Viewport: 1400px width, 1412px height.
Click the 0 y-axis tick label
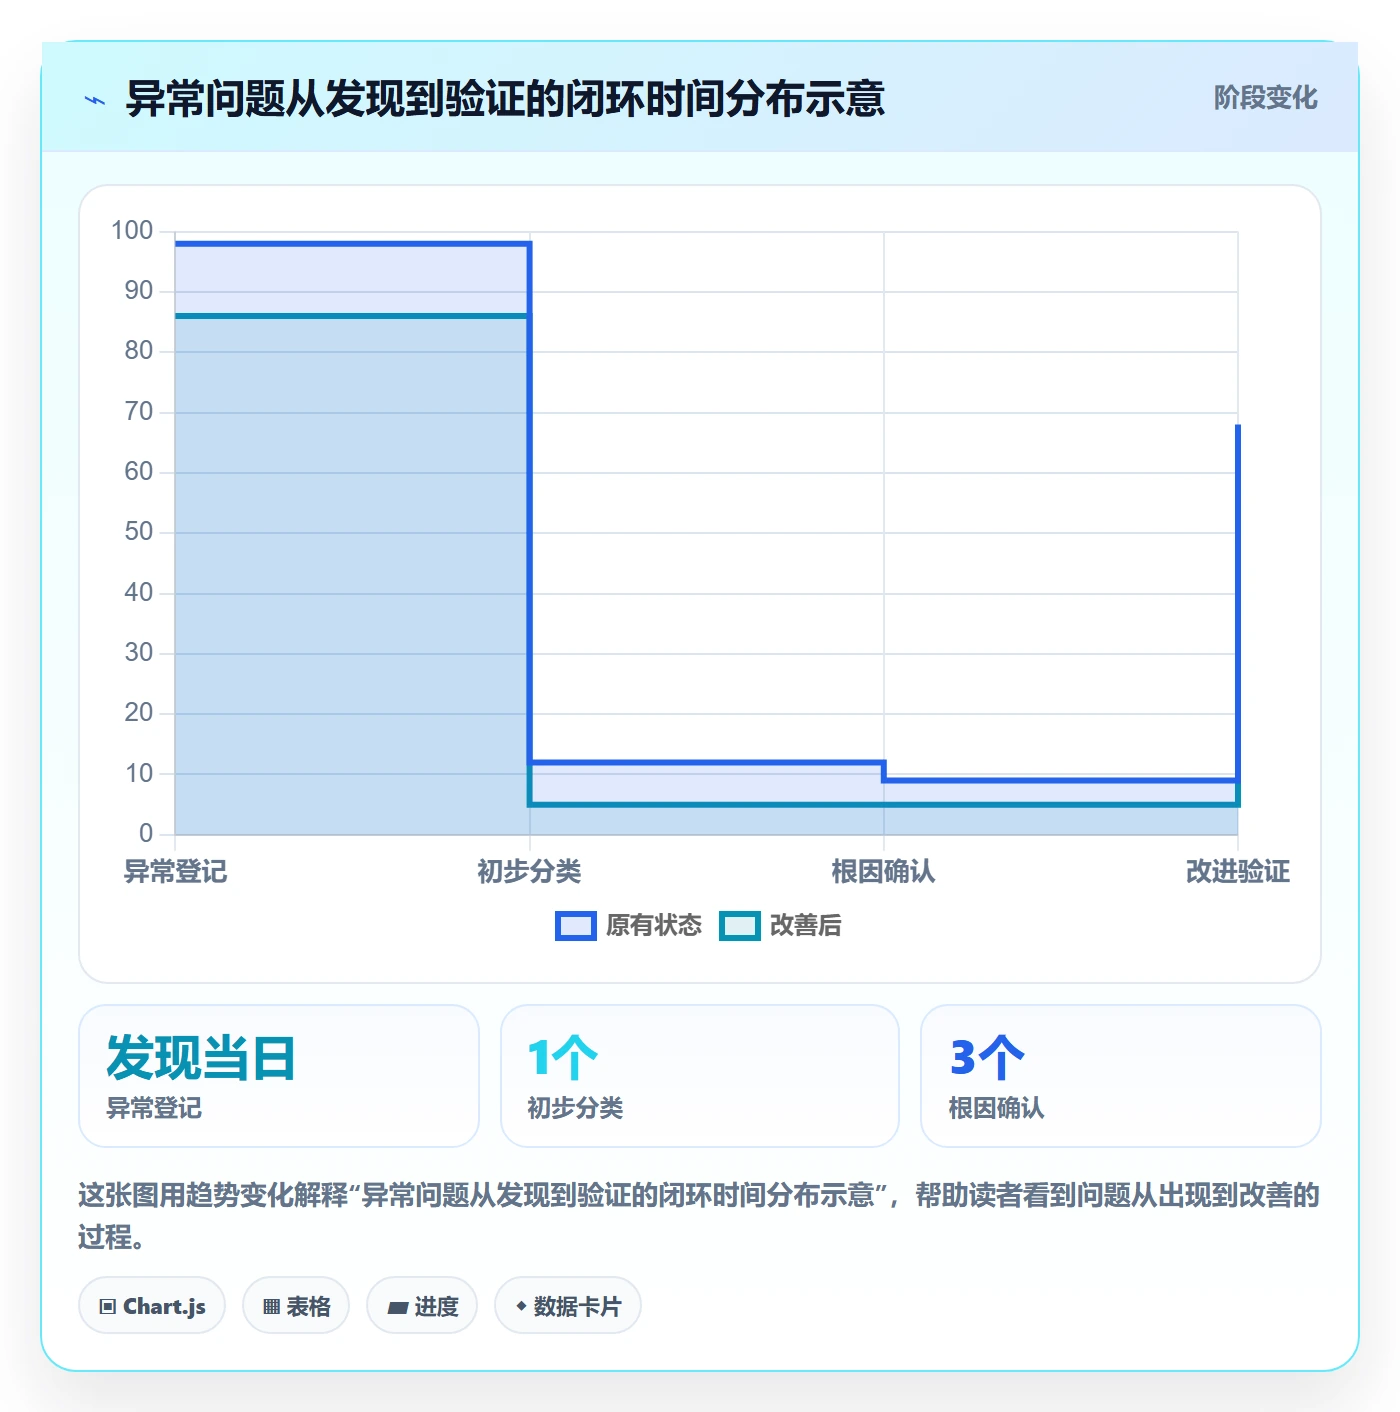[x=146, y=833]
